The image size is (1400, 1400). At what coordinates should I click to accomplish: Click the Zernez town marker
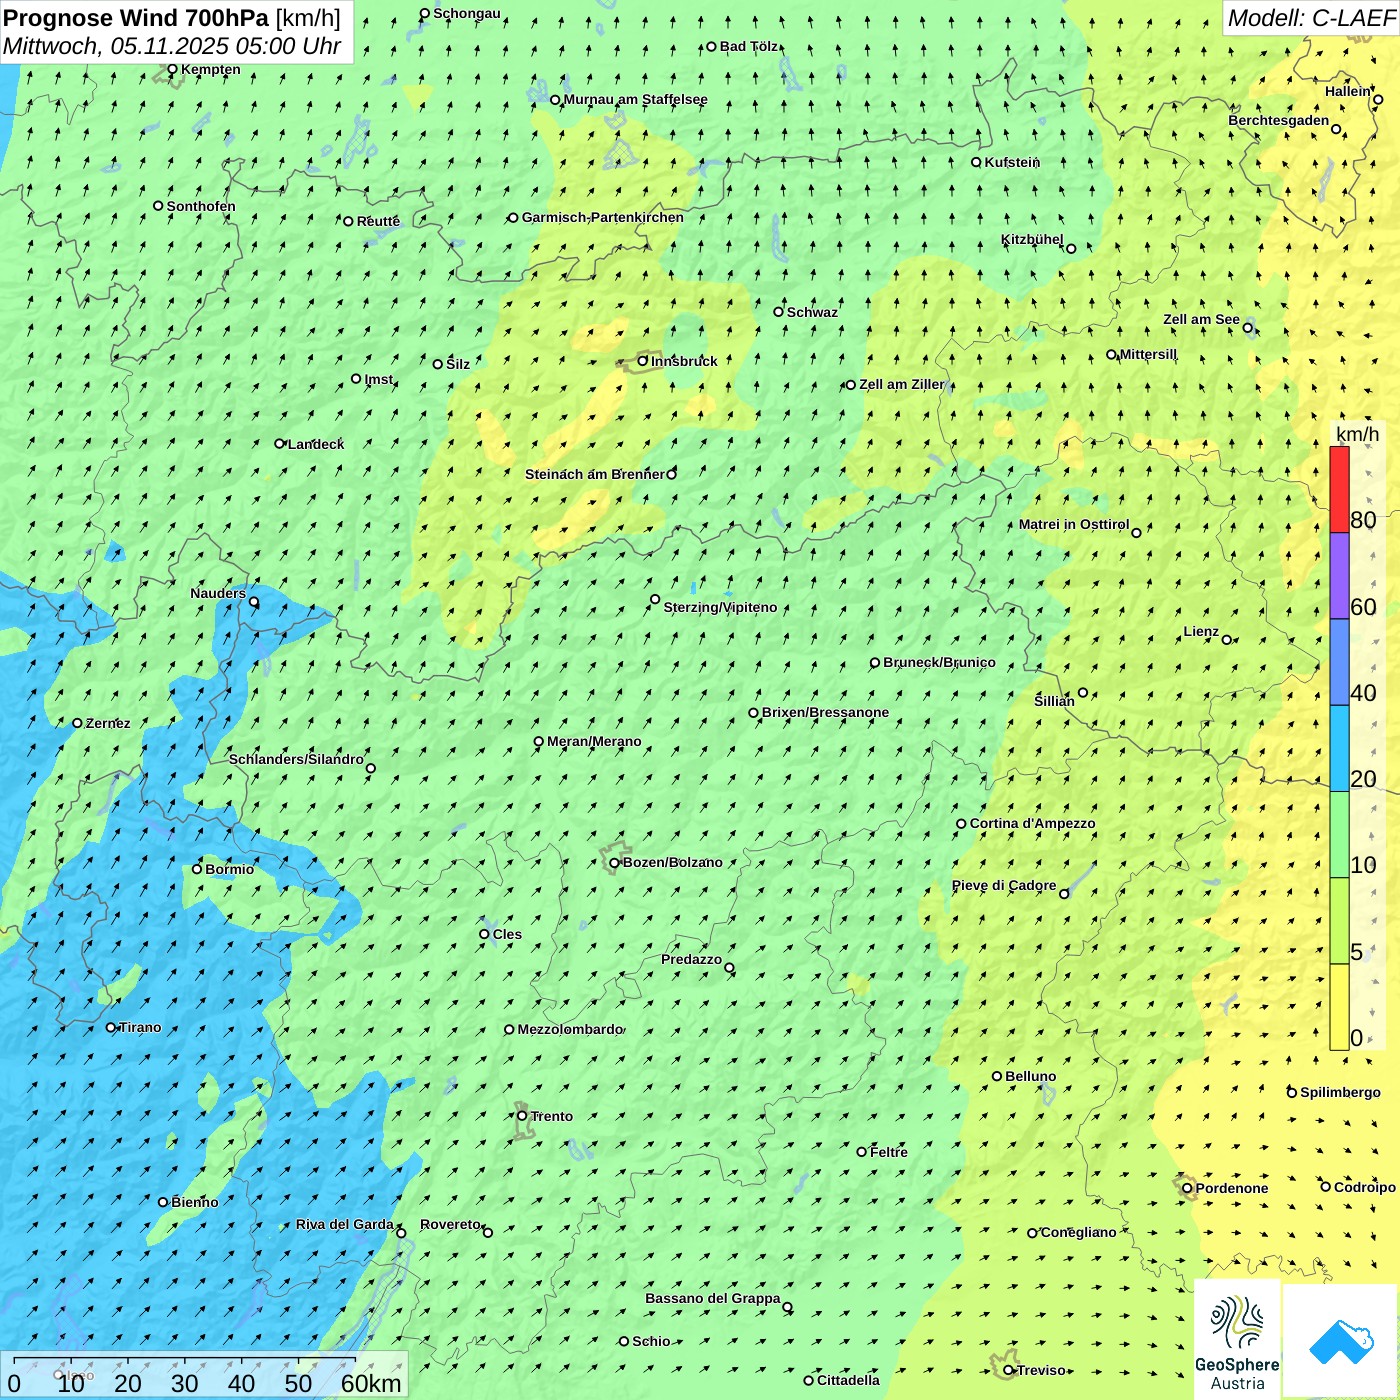tap(77, 723)
